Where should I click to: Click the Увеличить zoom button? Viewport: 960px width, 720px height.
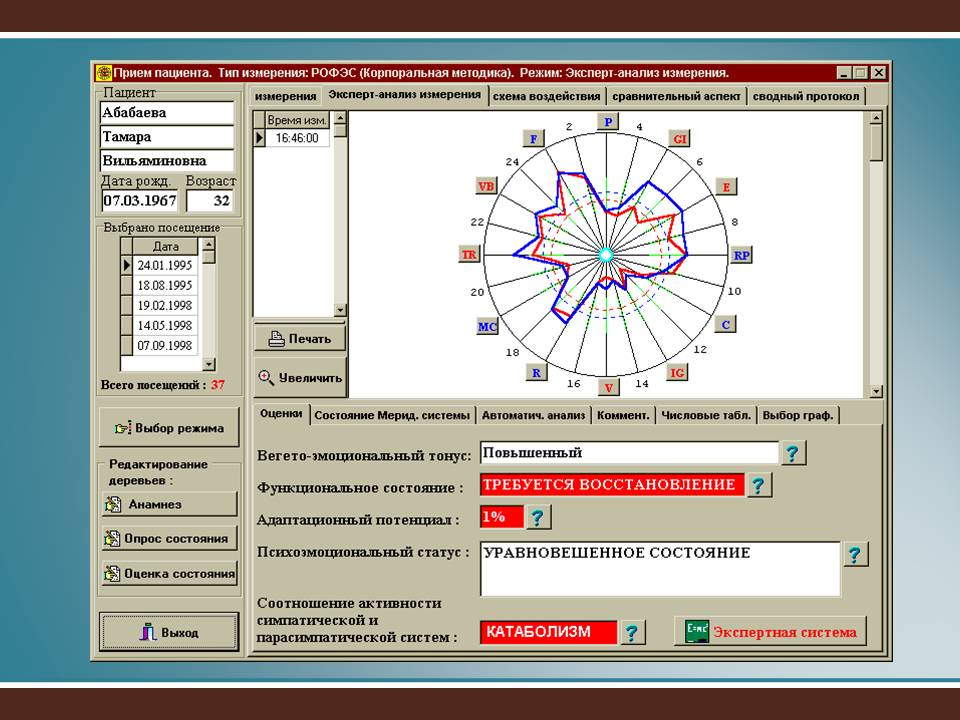[300, 377]
